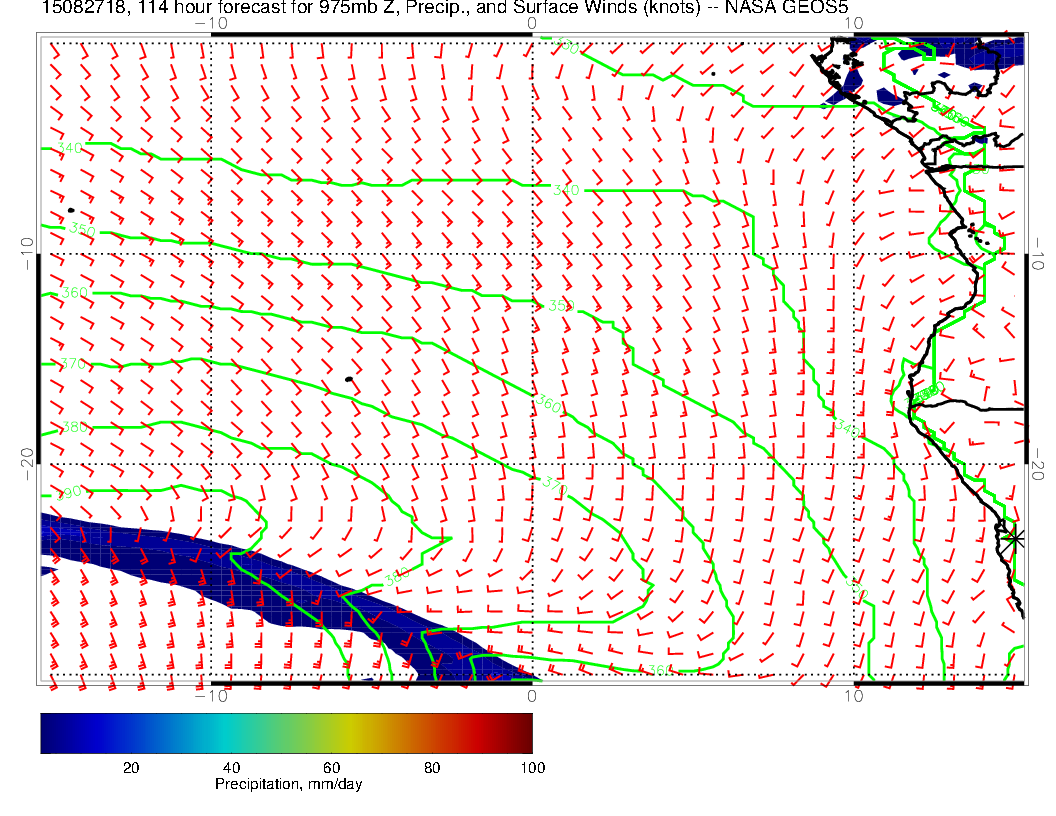Click the 330 contour label near top
The height and width of the screenshot is (816, 1056).
(567, 47)
